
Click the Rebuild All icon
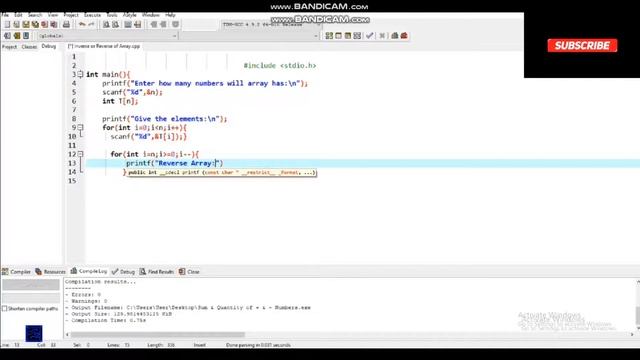(x=357, y=36)
